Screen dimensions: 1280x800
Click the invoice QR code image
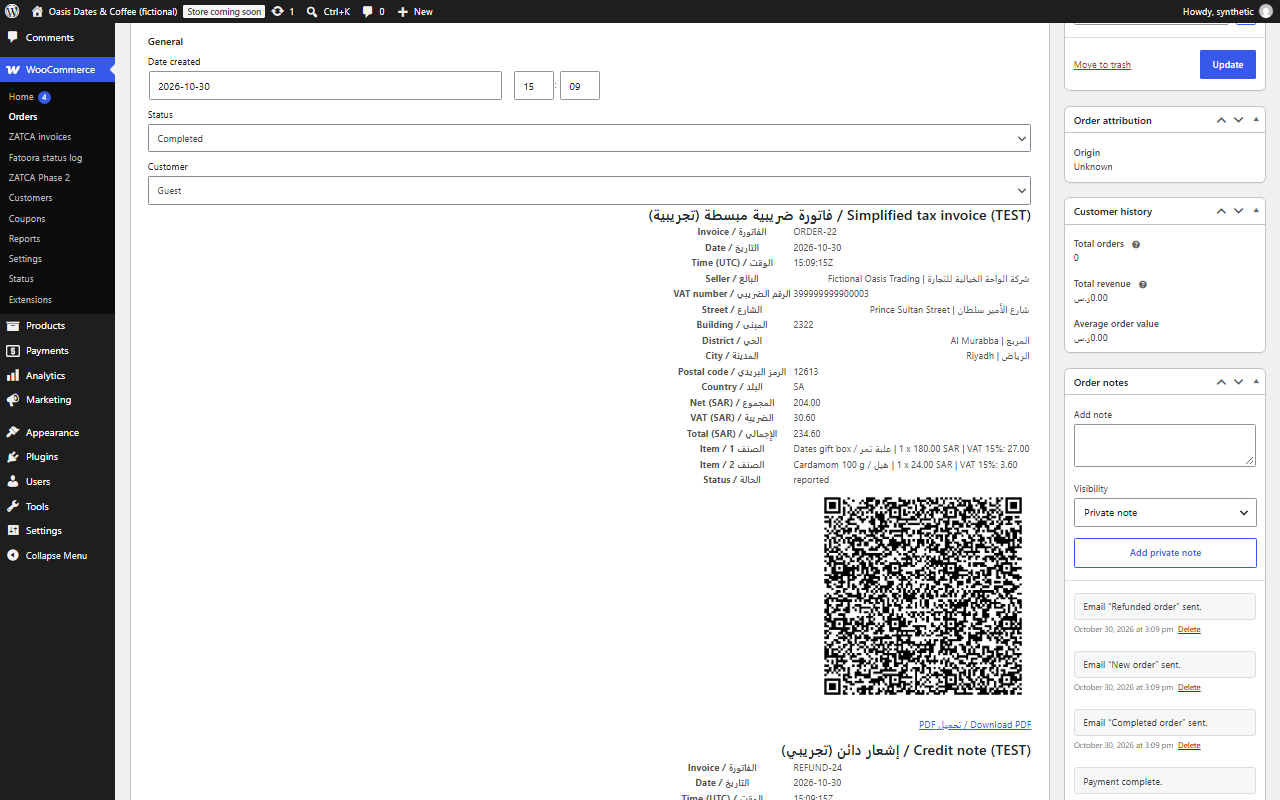click(x=923, y=596)
